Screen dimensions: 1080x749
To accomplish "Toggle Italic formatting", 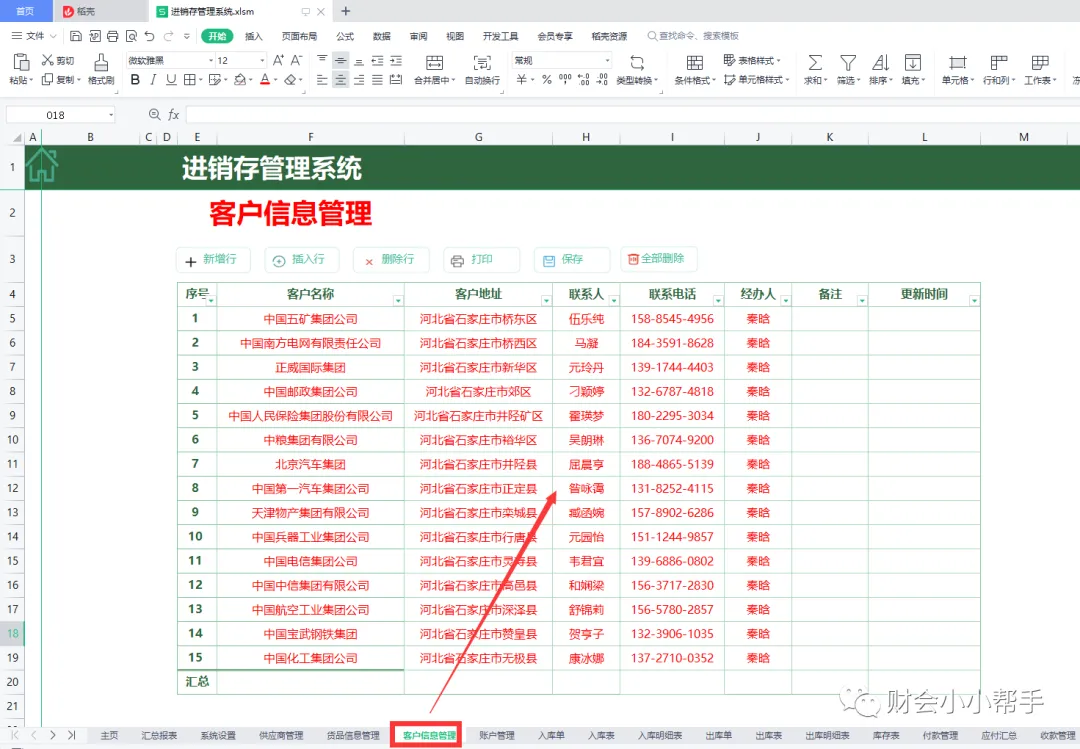I will (x=153, y=80).
